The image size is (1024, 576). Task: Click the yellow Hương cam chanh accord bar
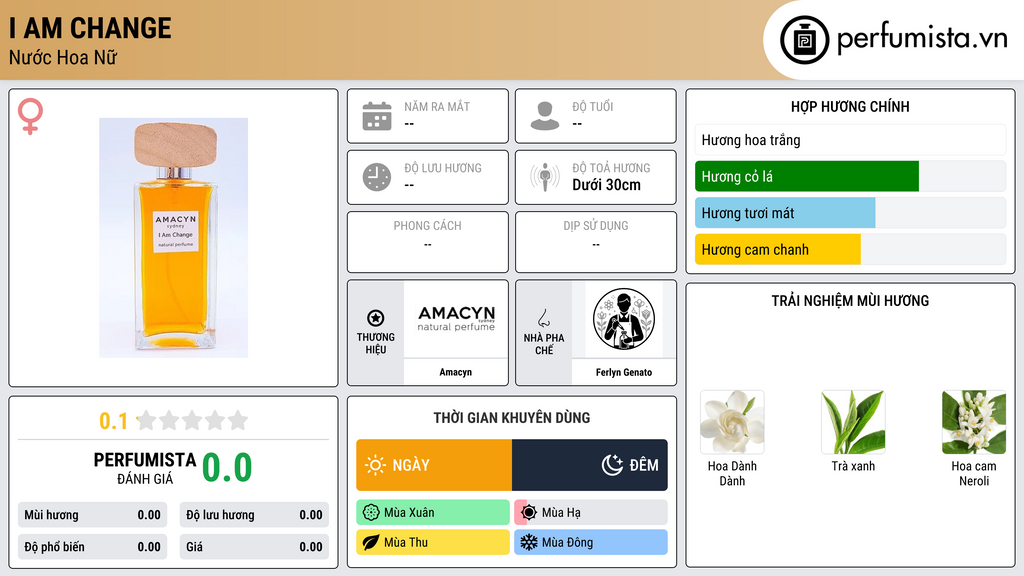point(850,249)
